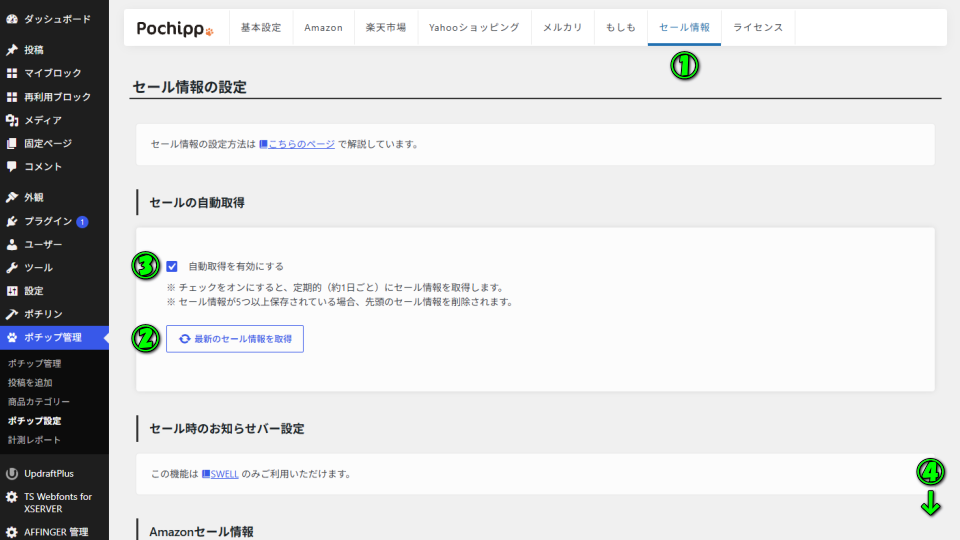Viewport: 960px width, 540px height.
Task: Disable the 自動取得を有効にする checkbox
Action: pos(172,266)
